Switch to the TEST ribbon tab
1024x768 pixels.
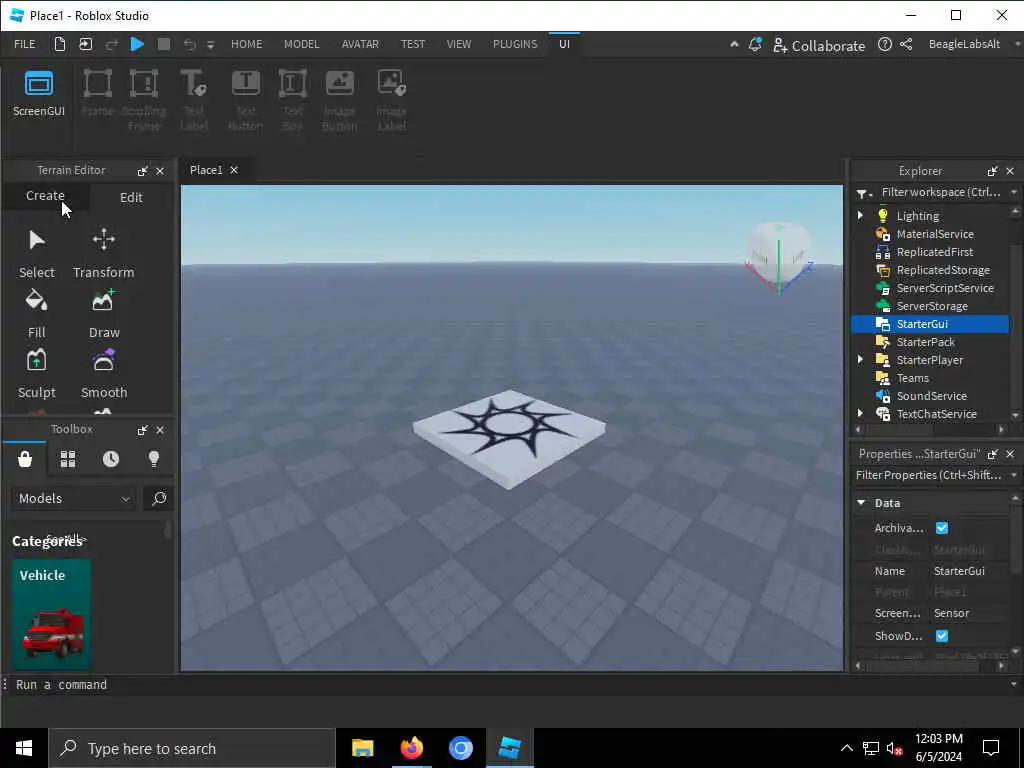(413, 44)
